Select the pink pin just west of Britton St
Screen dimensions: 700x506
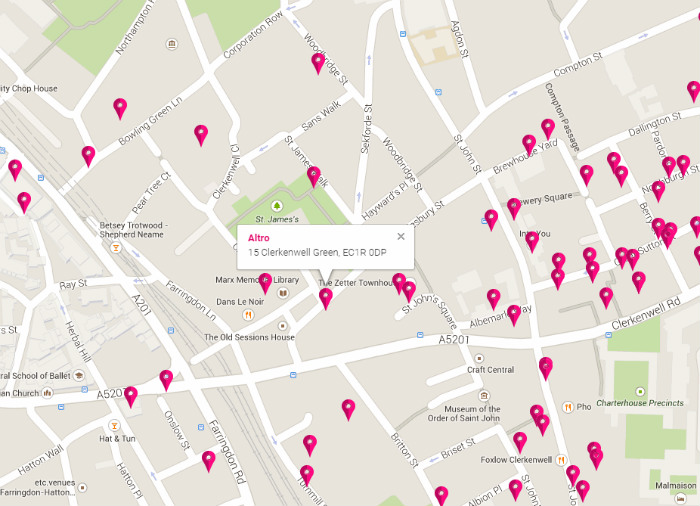pyautogui.click(x=348, y=410)
